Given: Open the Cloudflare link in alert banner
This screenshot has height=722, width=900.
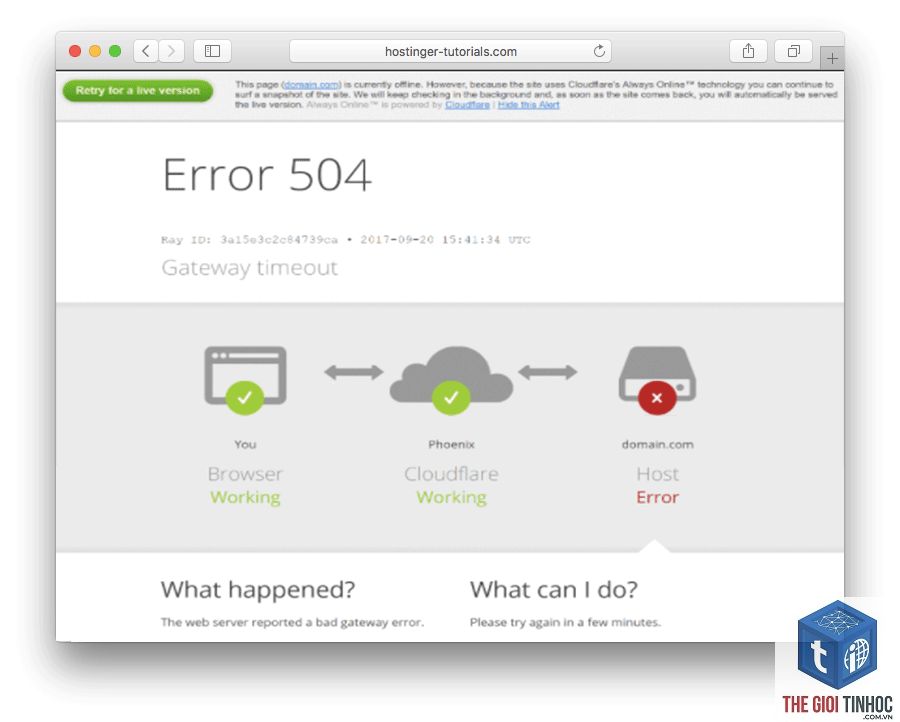Looking at the screenshot, I should [x=467, y=104].
